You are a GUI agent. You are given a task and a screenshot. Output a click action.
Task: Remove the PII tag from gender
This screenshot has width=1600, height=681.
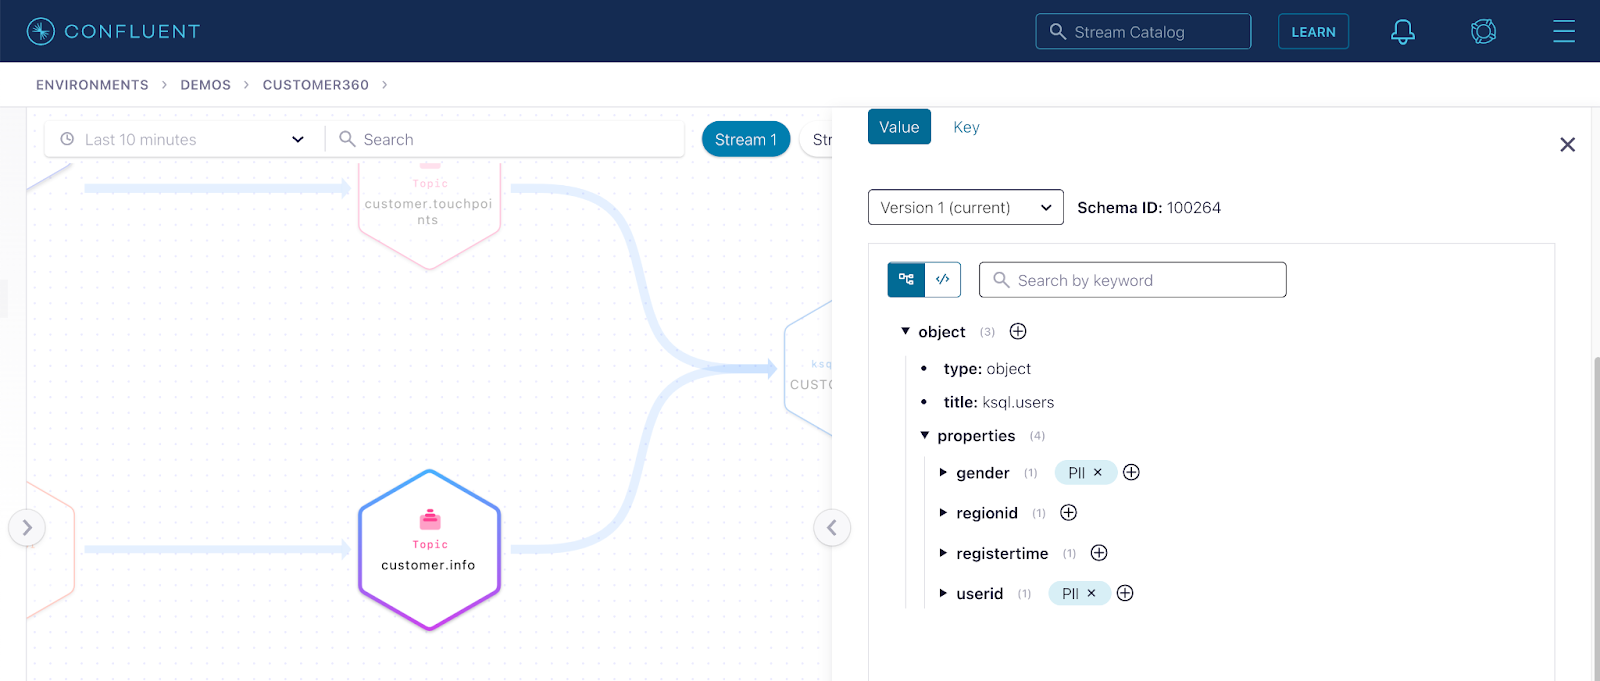(x=1098, y=472)
